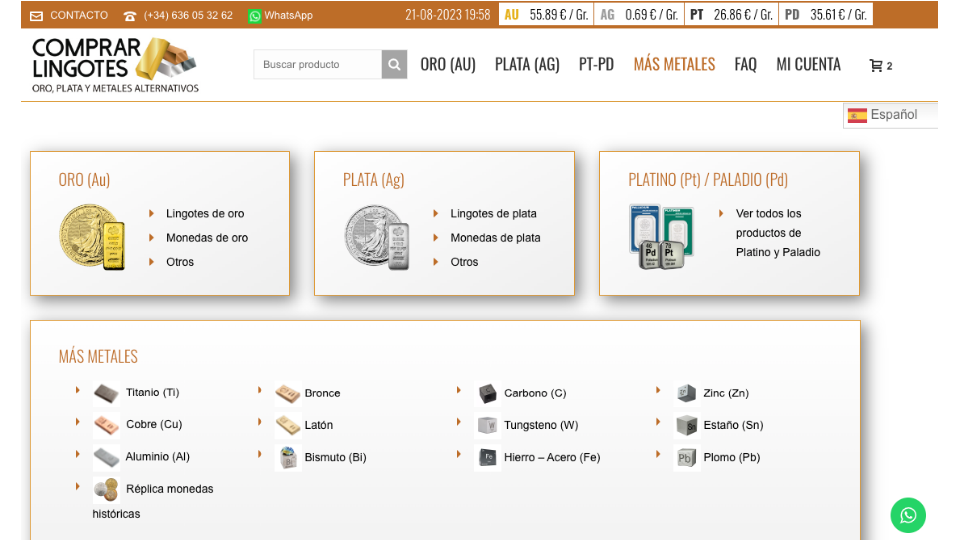Click the gold coin and bar thumbnail
Screen dimensions: 960x540
click(x=94, y=238)
